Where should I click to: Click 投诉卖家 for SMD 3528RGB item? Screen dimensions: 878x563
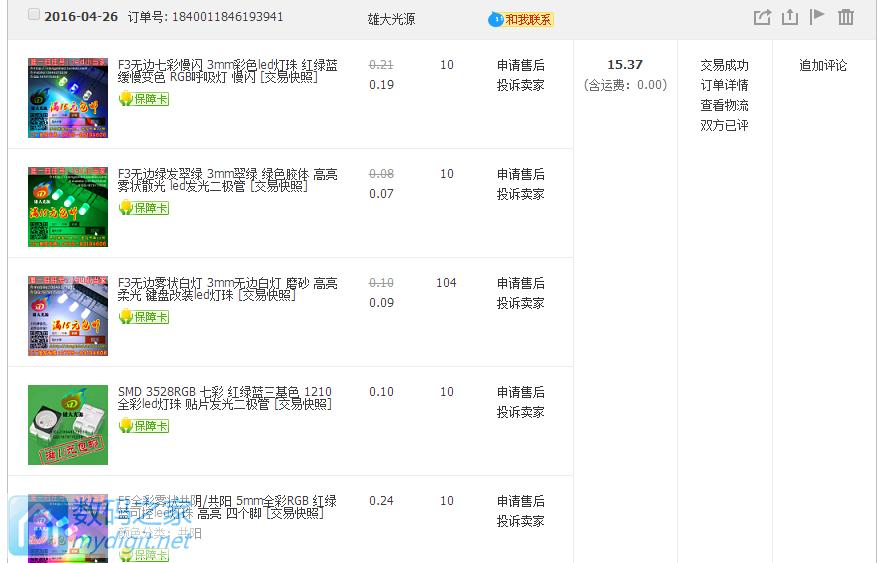(521, 412)
